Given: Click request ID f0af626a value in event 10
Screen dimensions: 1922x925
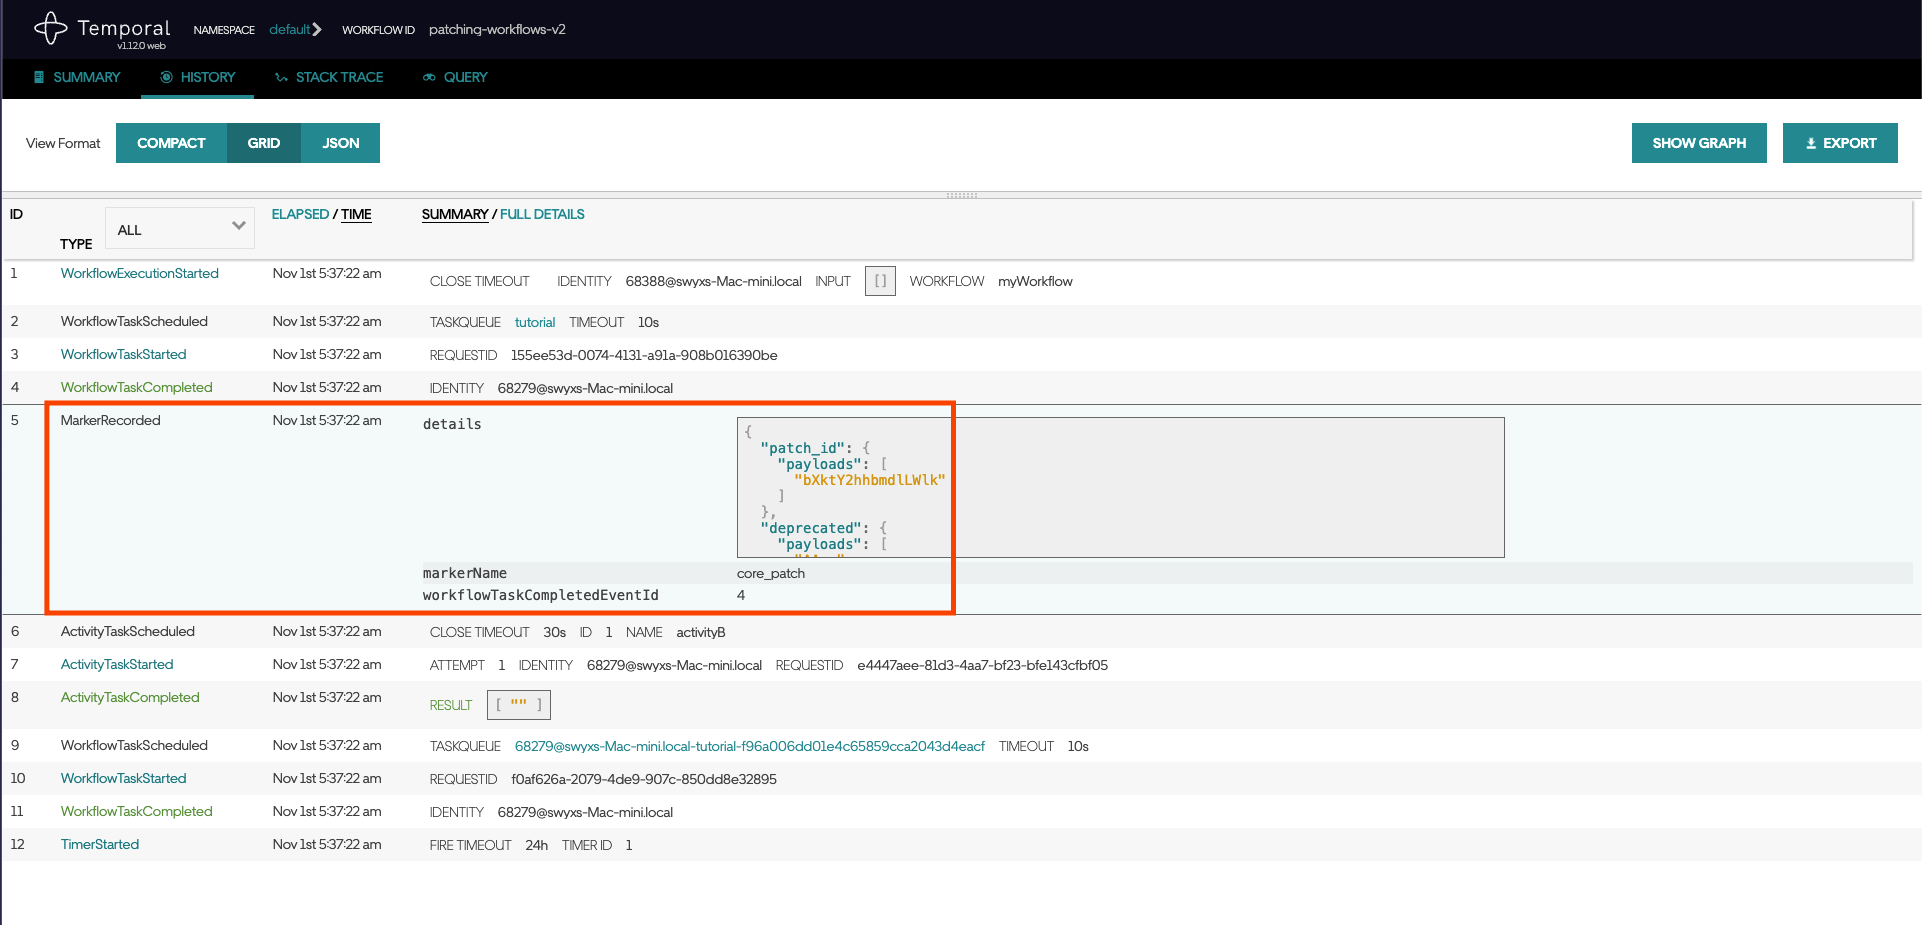Looking at the screenshot, I should coord(644,779).
